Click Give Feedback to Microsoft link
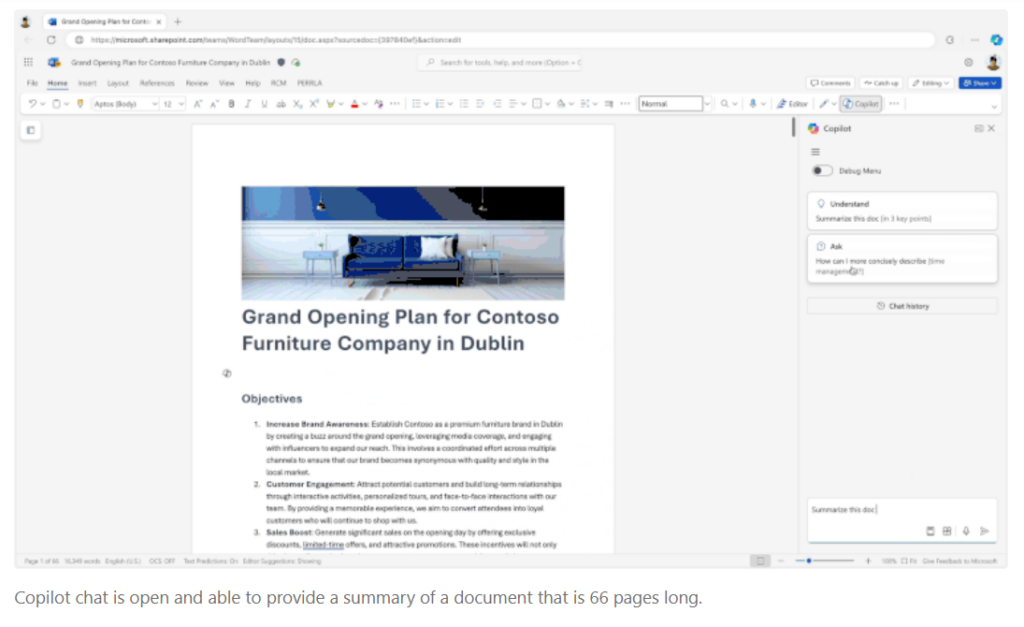 coord(960,561)
